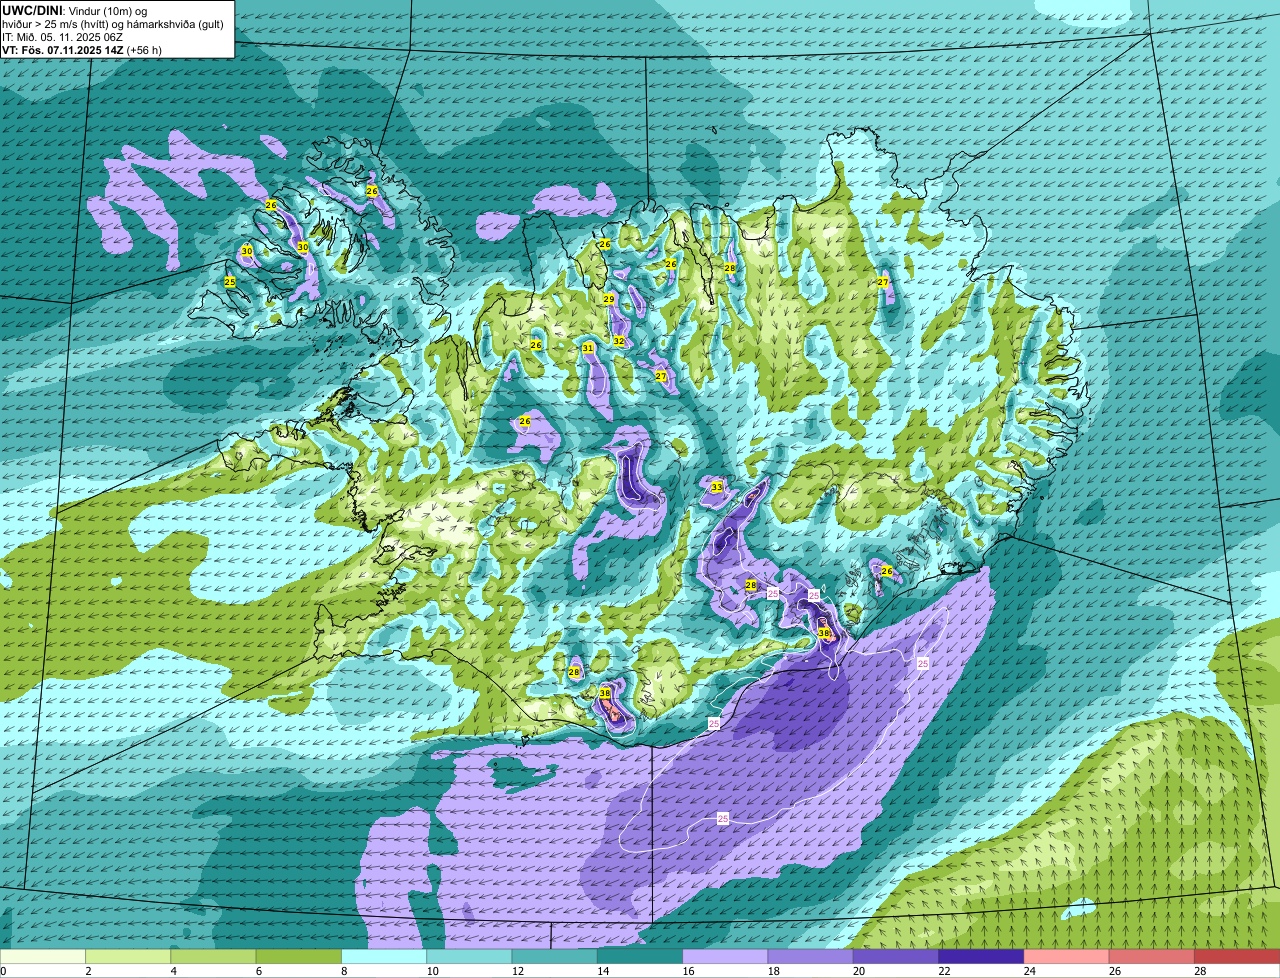Click the legend tick label '10'

point(431,971)
